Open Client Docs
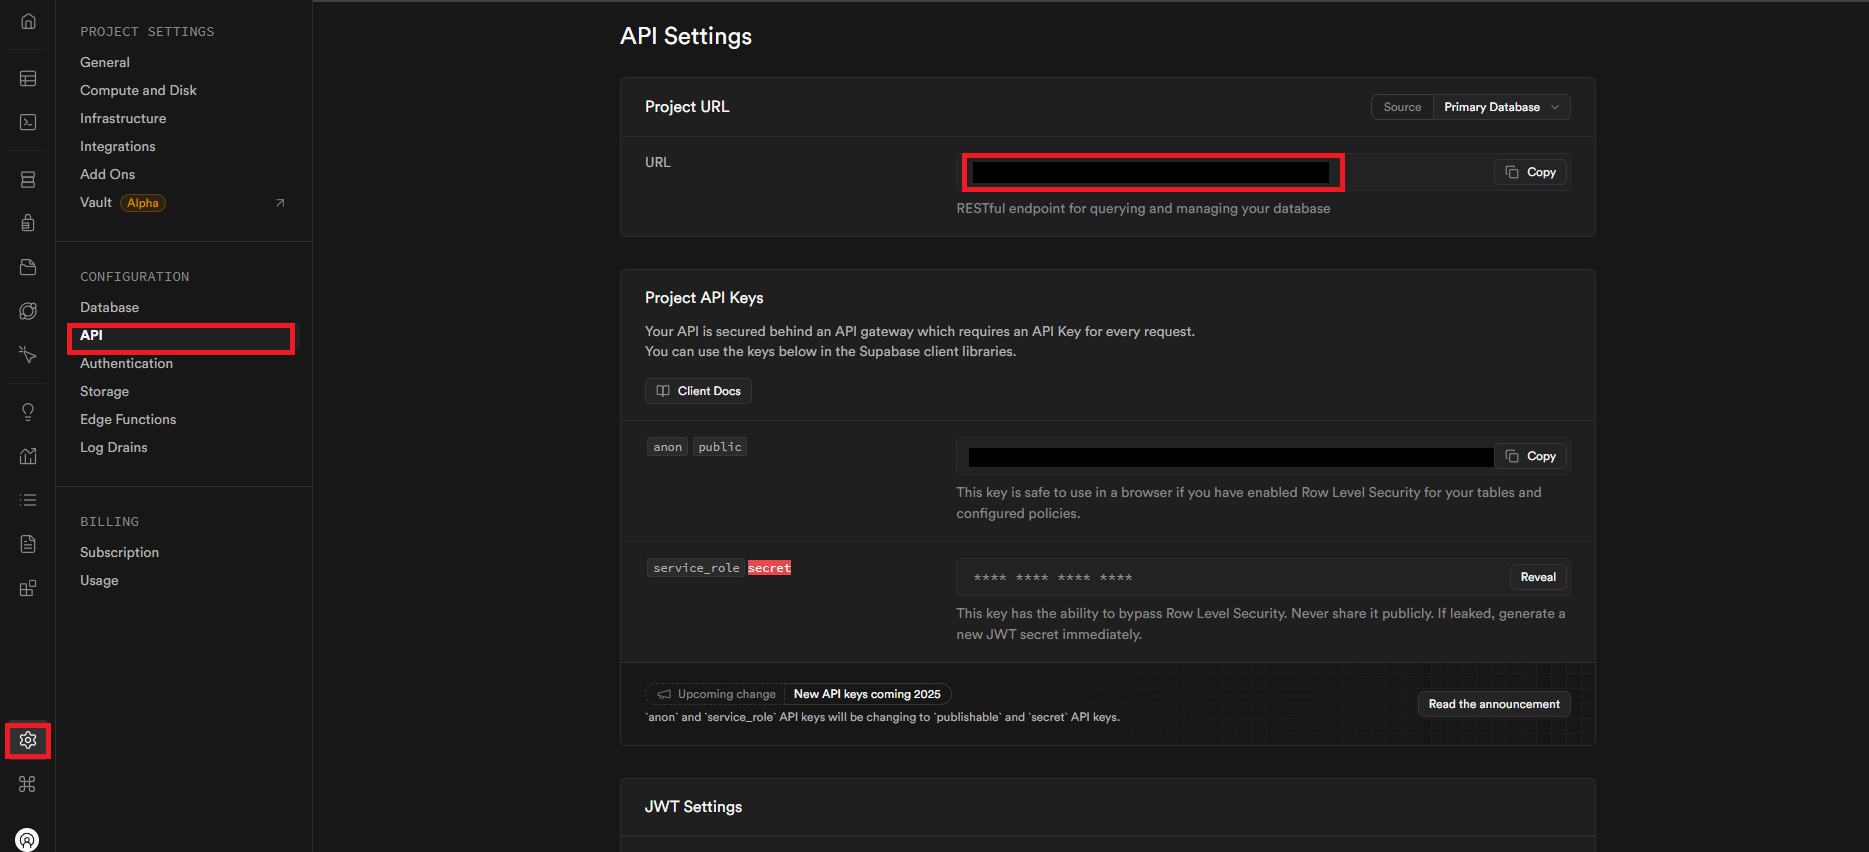Screen dimensions: 1869x852 pos(698,391)
